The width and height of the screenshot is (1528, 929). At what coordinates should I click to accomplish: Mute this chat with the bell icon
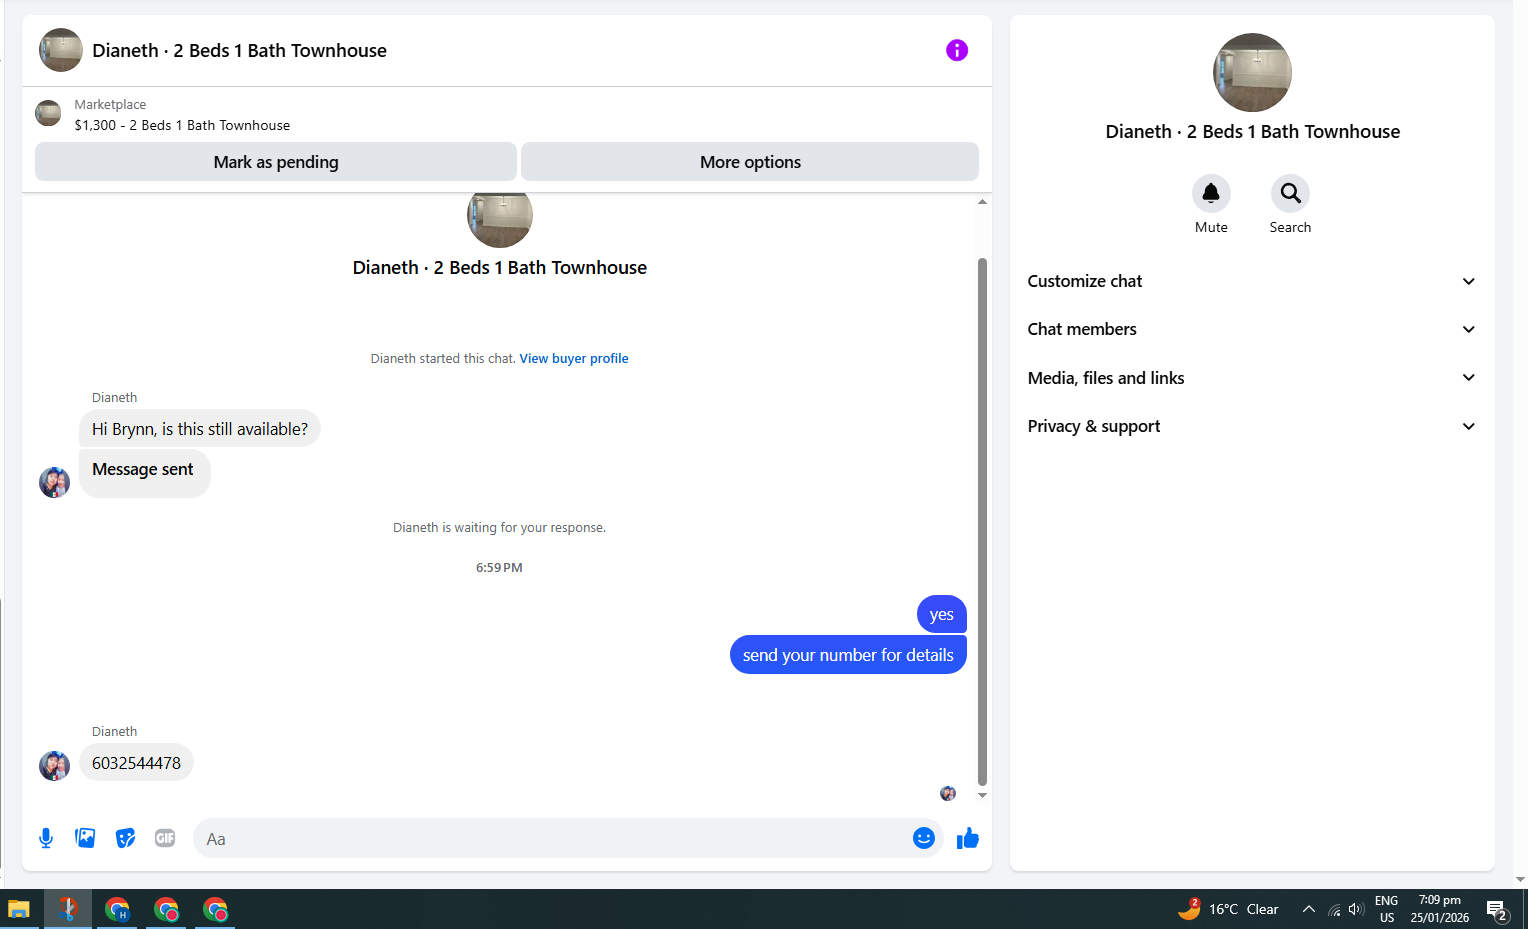point(1211,193)
